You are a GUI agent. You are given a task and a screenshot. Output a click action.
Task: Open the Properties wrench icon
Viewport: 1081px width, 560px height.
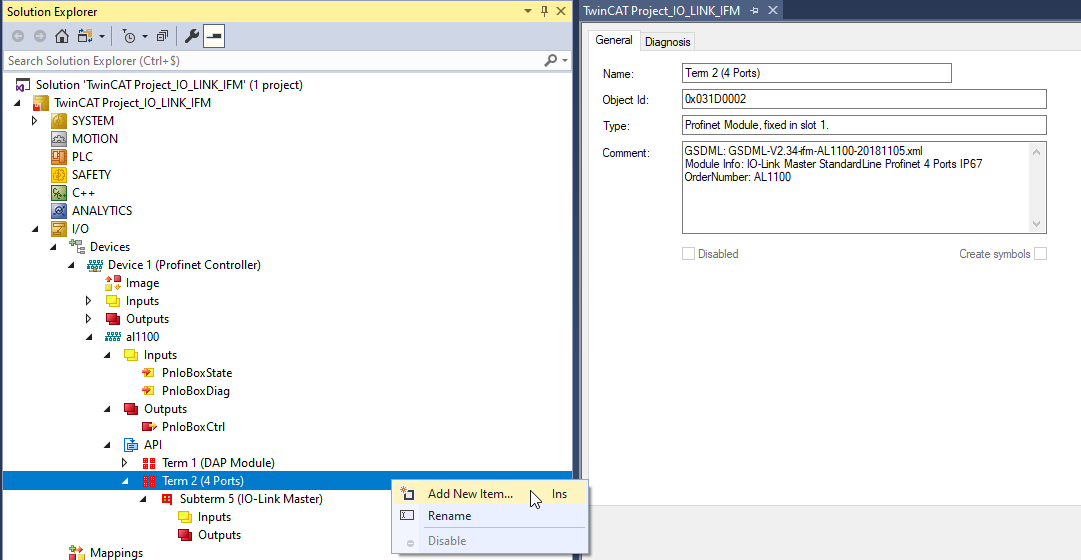[x=193, y=36]
